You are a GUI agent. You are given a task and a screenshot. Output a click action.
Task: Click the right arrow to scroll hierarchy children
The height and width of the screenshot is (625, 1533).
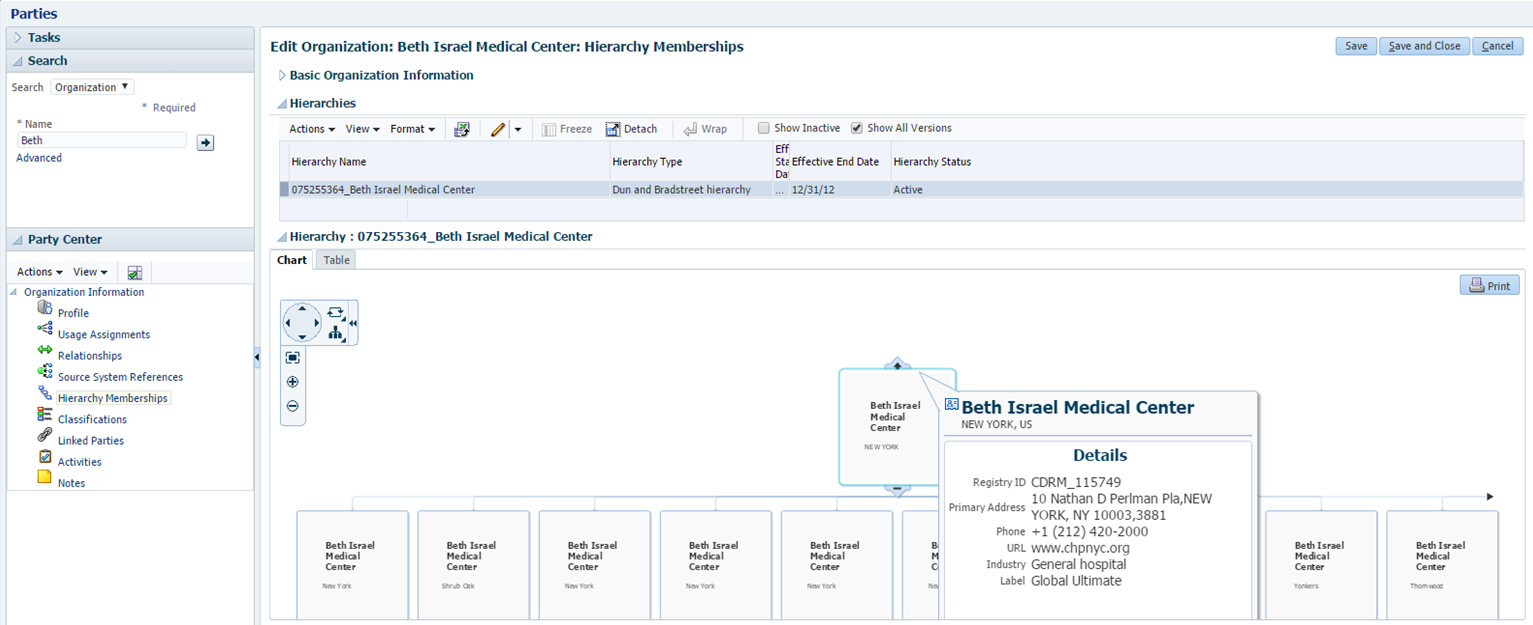click(1490, 496)
